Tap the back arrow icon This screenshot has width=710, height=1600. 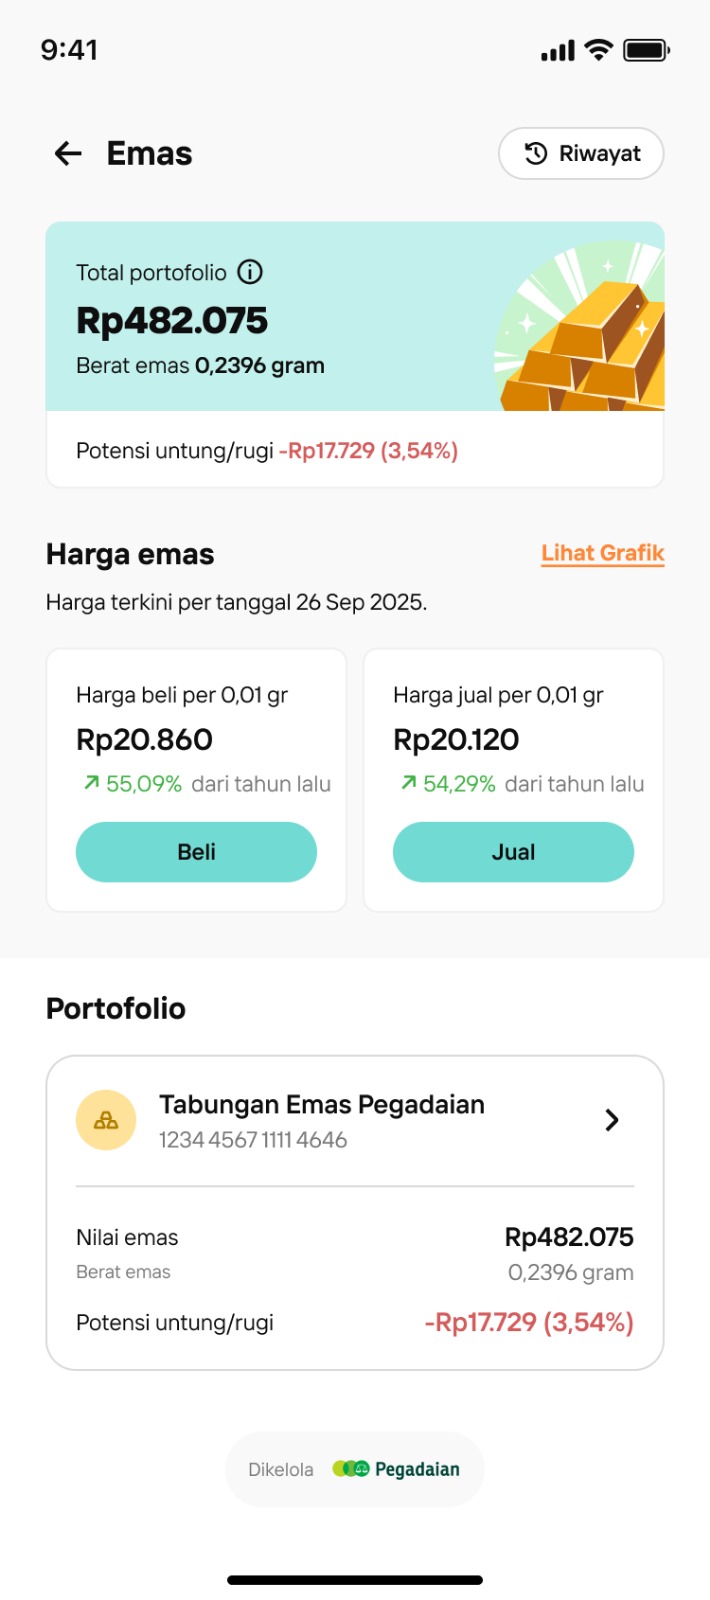(x=68, y=153)
